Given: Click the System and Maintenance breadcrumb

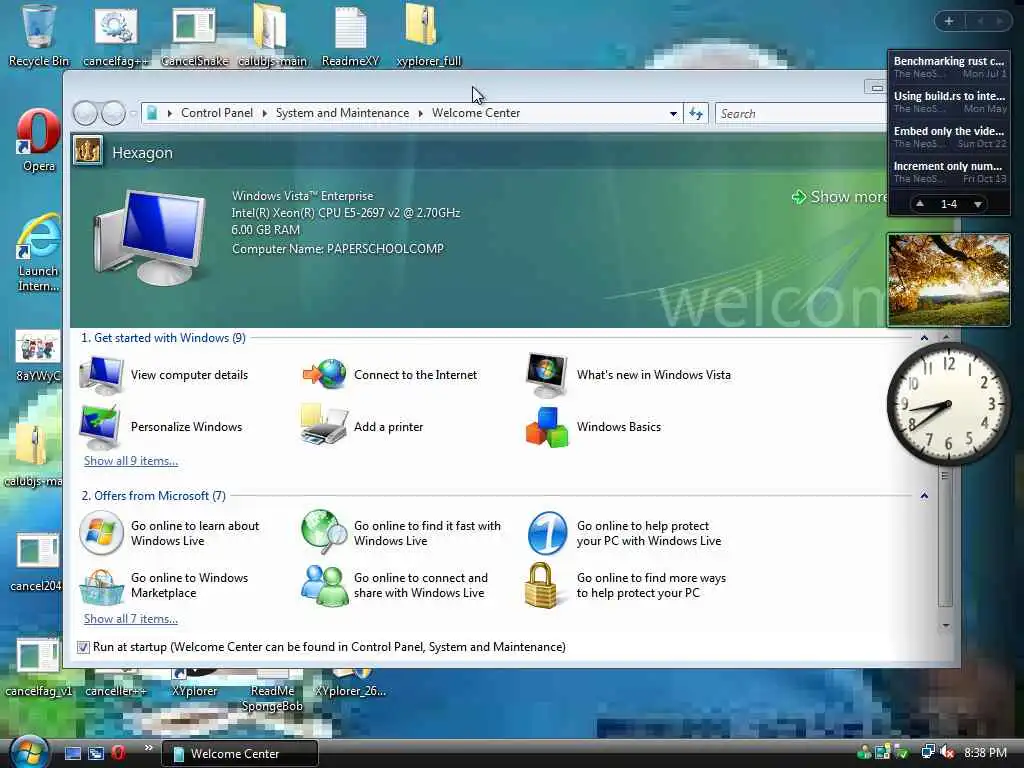Looking at the screenshot, I should [x=342, y=113].
